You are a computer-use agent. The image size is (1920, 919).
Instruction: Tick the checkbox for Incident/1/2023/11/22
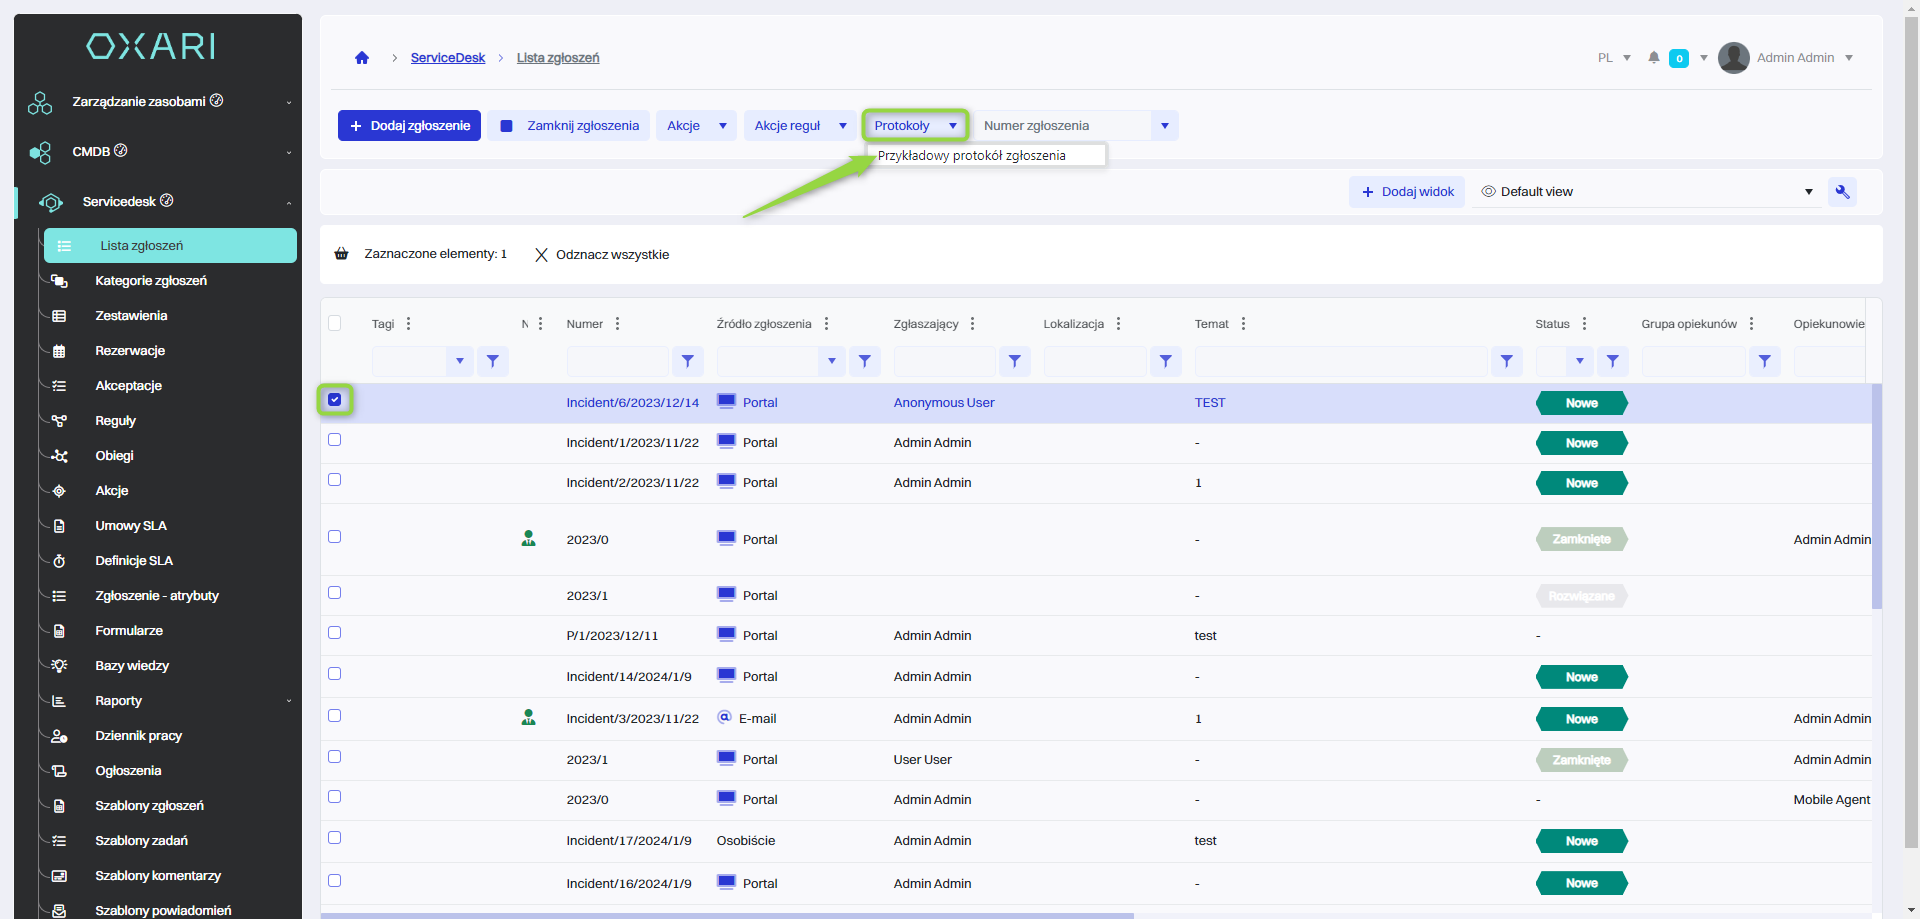coord(335,440)
